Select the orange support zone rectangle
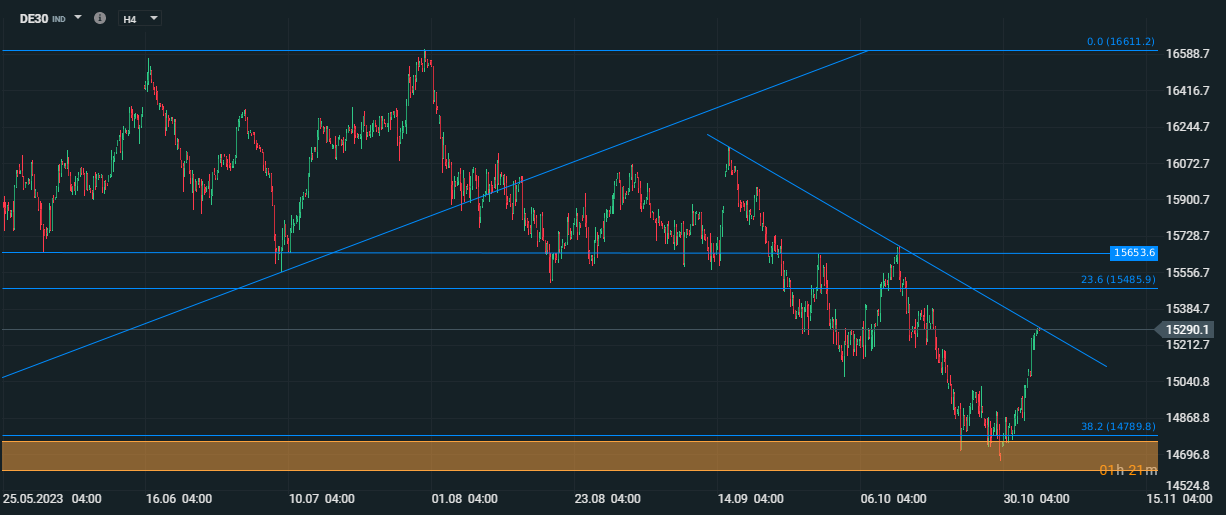 (x=579, y=455)
